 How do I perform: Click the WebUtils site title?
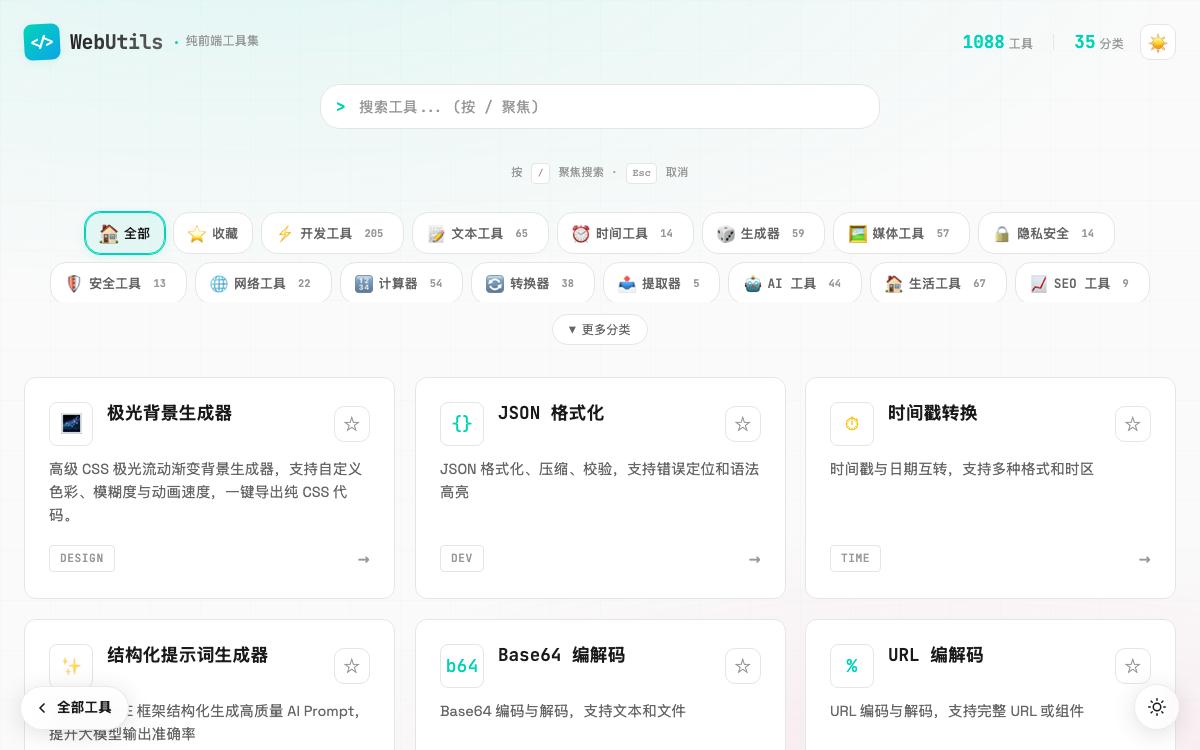click(116, 42)
